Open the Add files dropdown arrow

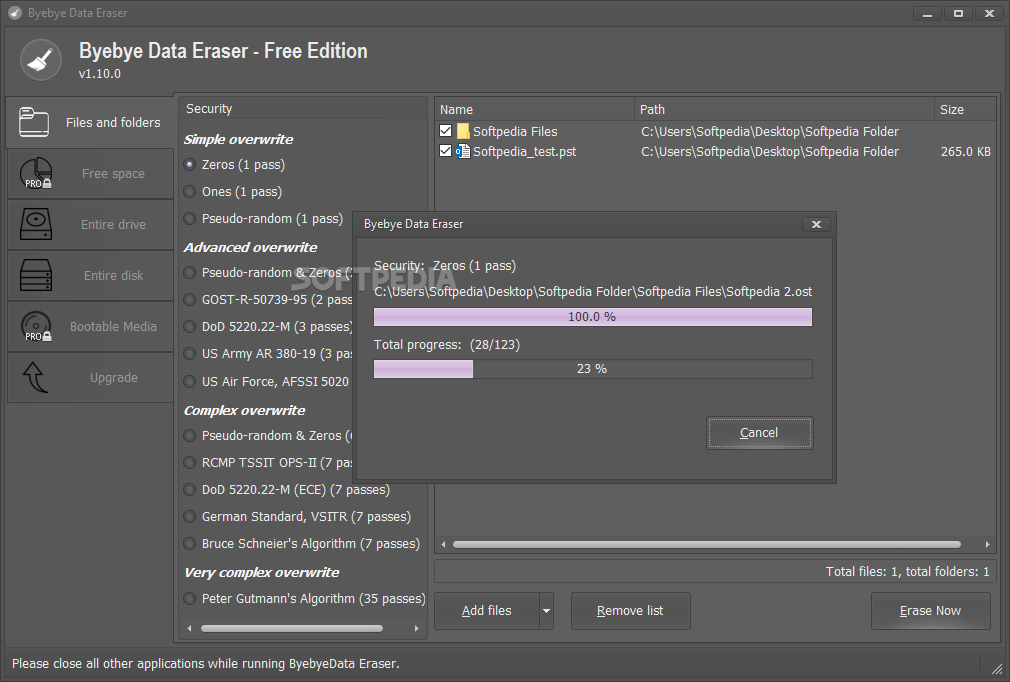click(546, 611)
